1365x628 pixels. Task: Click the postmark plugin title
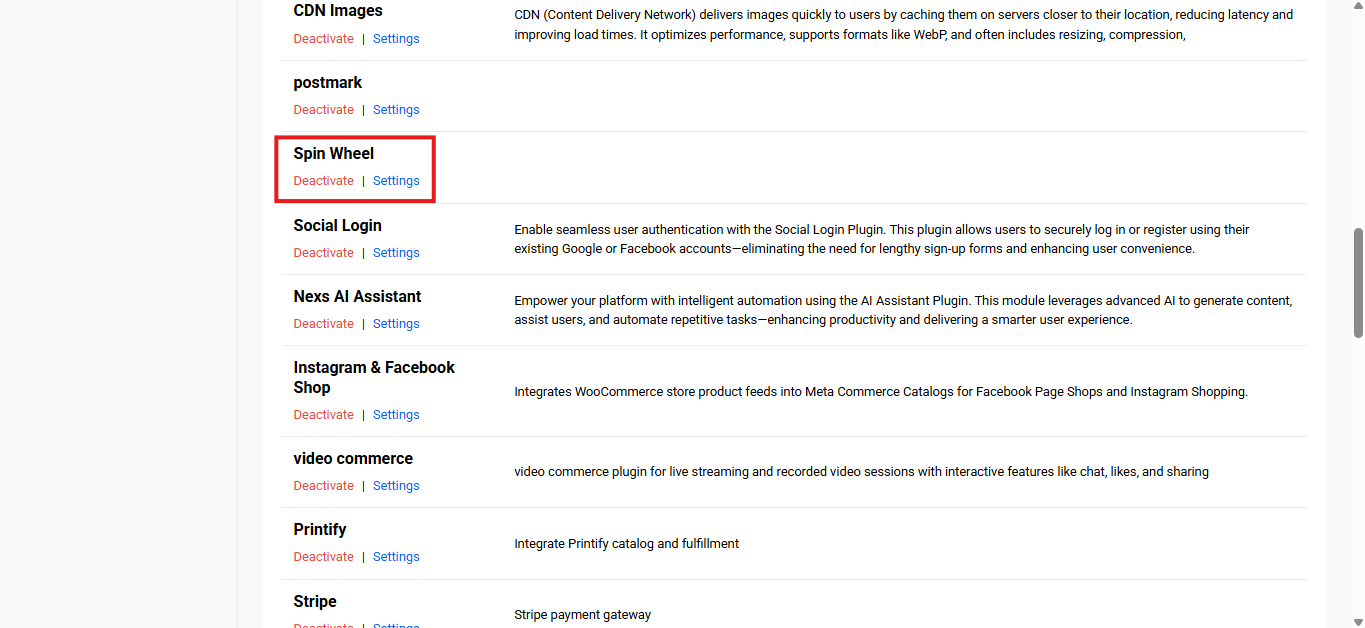coord(328,83)
